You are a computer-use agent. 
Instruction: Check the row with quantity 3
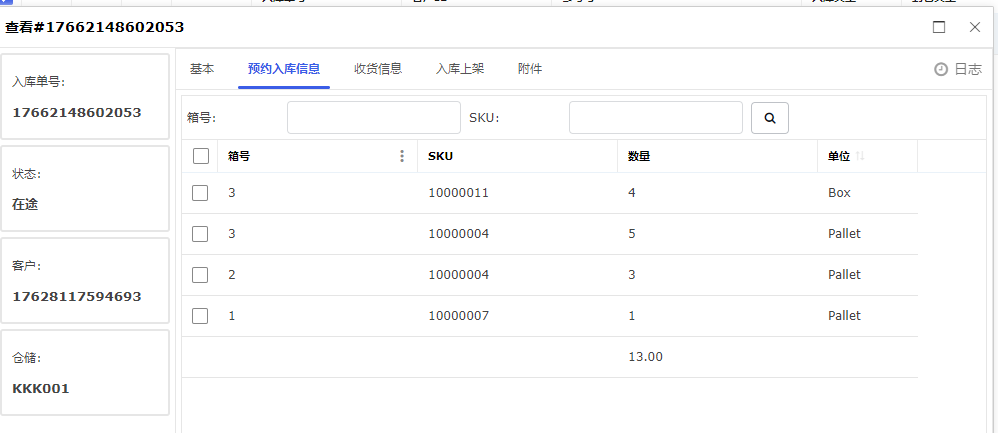(200, 274)
